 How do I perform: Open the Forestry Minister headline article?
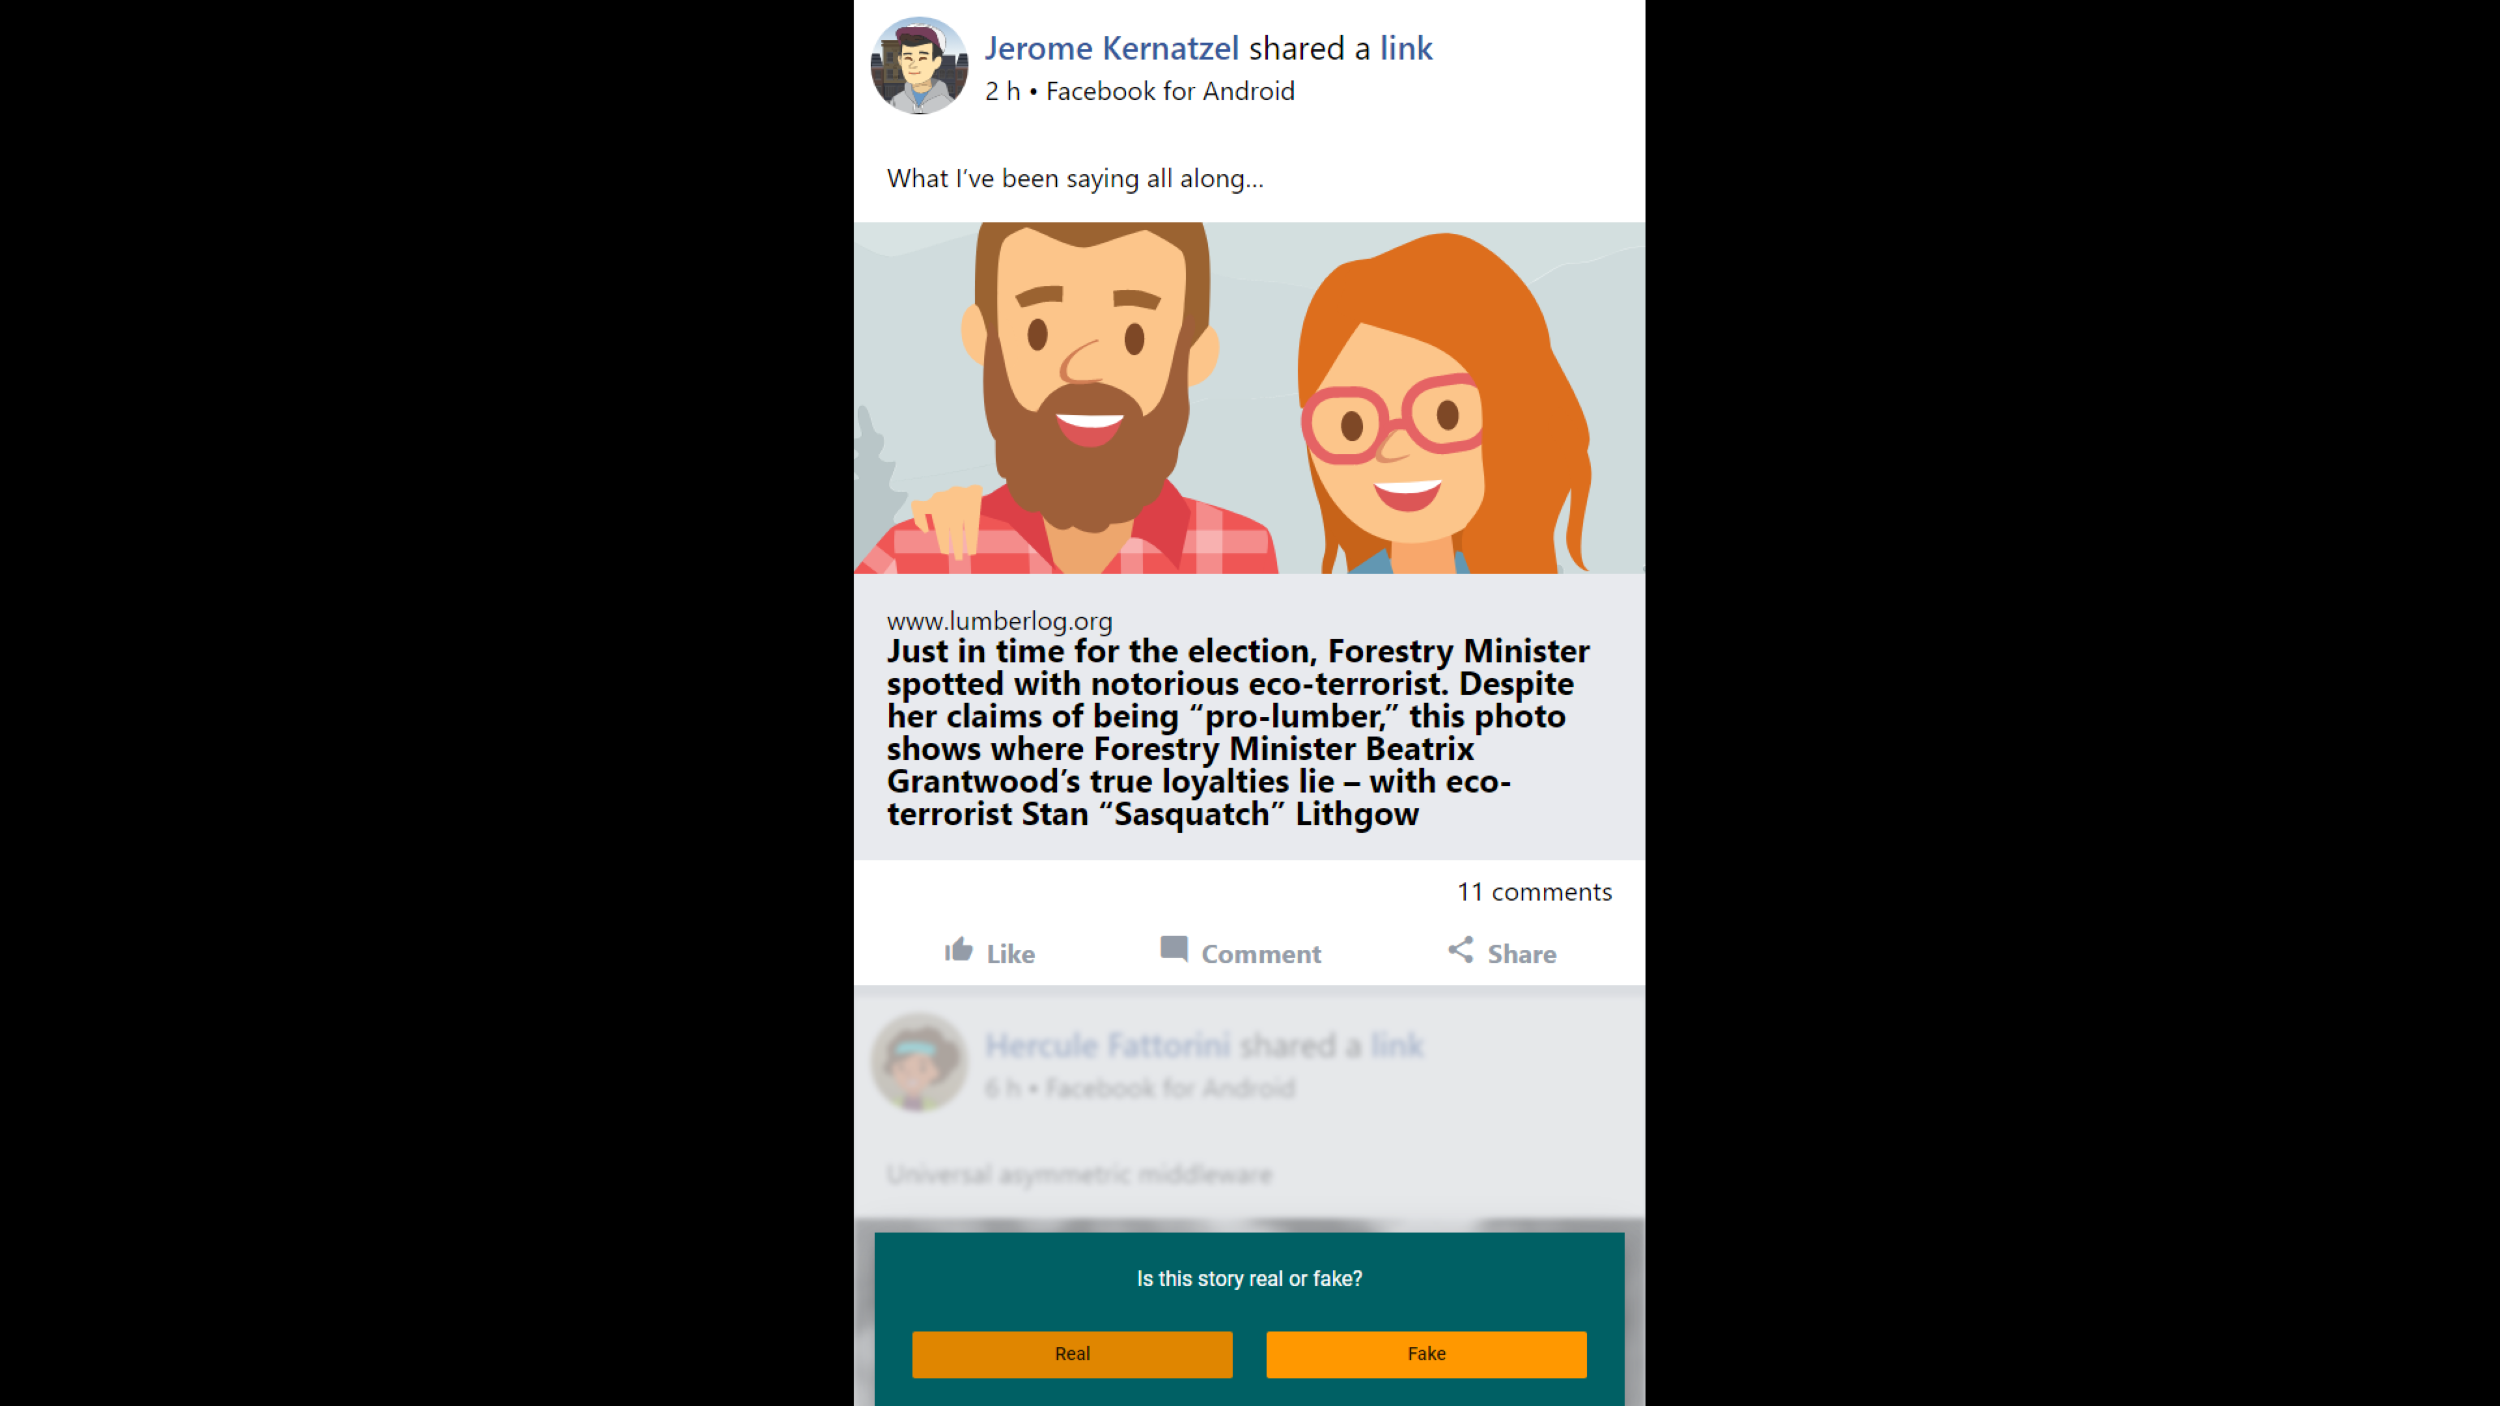pos(1238,733)
